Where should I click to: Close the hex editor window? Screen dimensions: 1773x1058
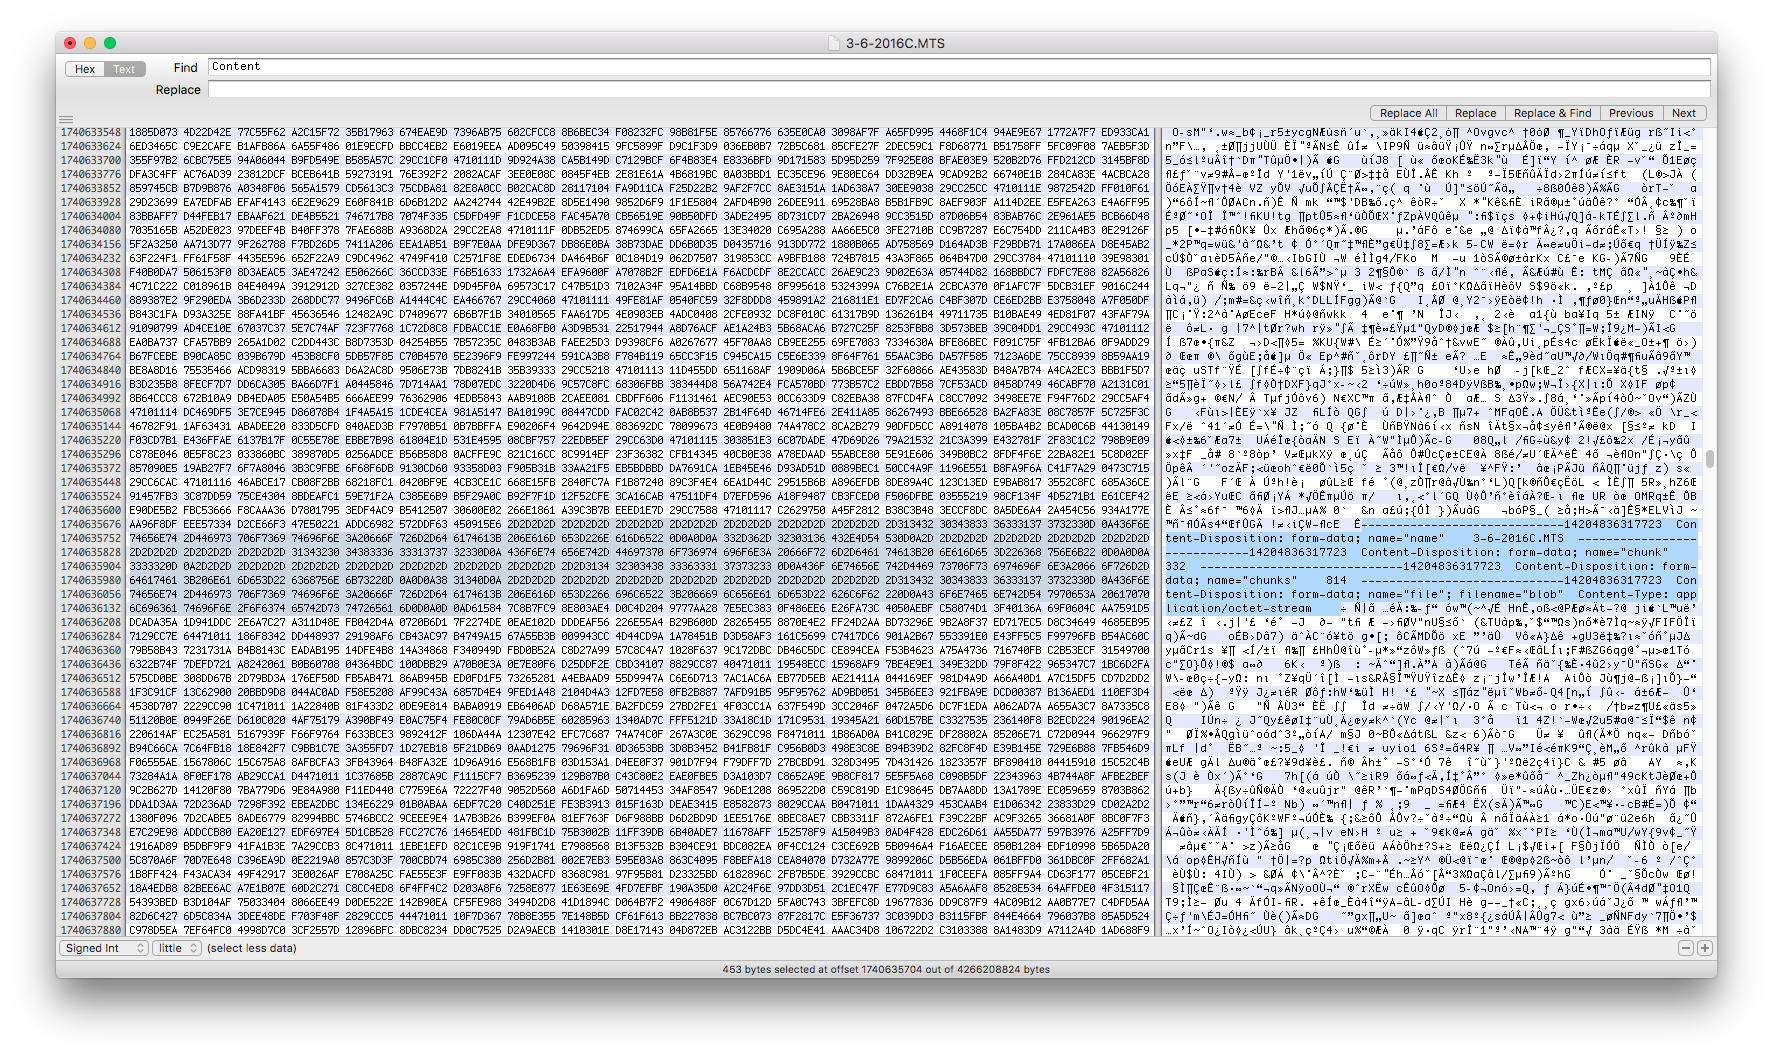pos(70,43)
